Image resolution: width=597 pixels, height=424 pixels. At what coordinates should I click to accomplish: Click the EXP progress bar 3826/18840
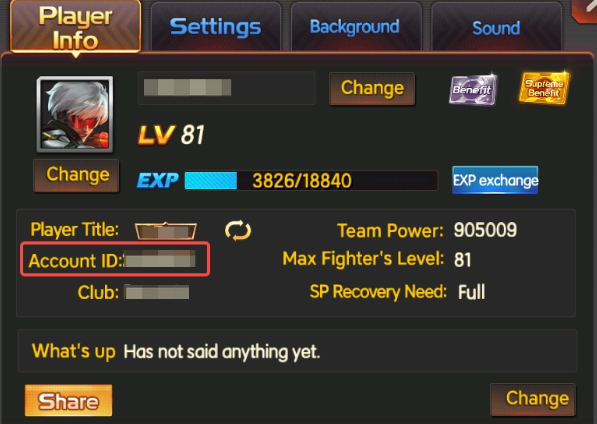coord(311,180)
